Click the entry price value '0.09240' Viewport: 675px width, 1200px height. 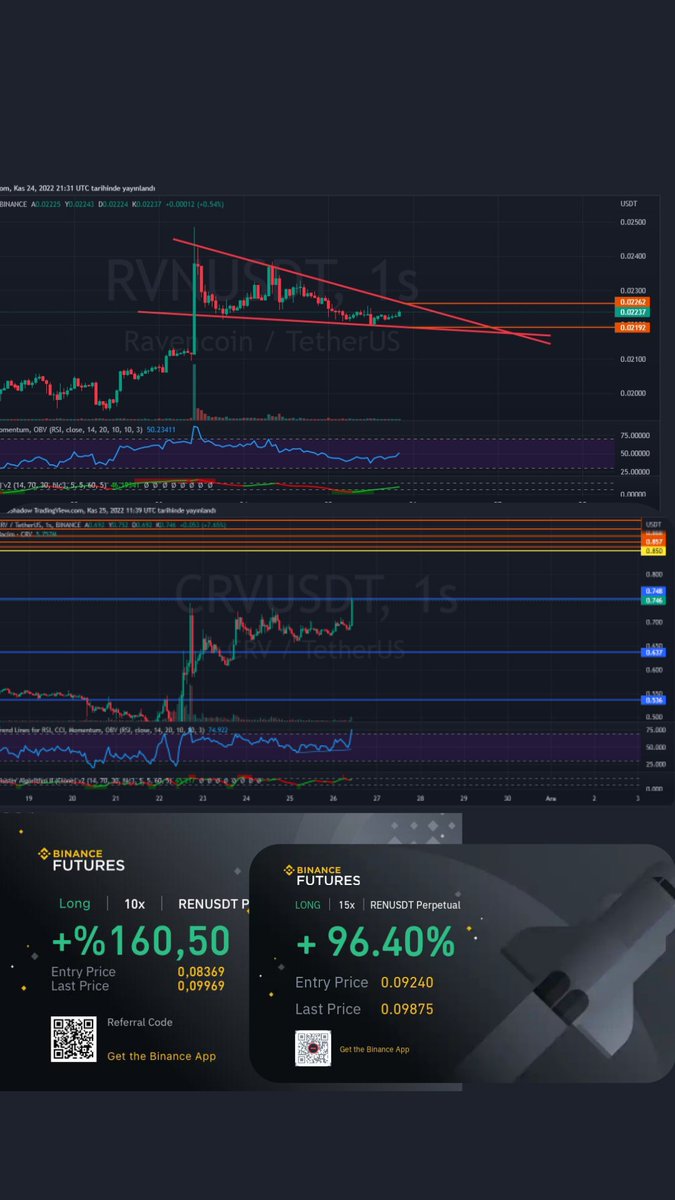[x=407, y=983]
